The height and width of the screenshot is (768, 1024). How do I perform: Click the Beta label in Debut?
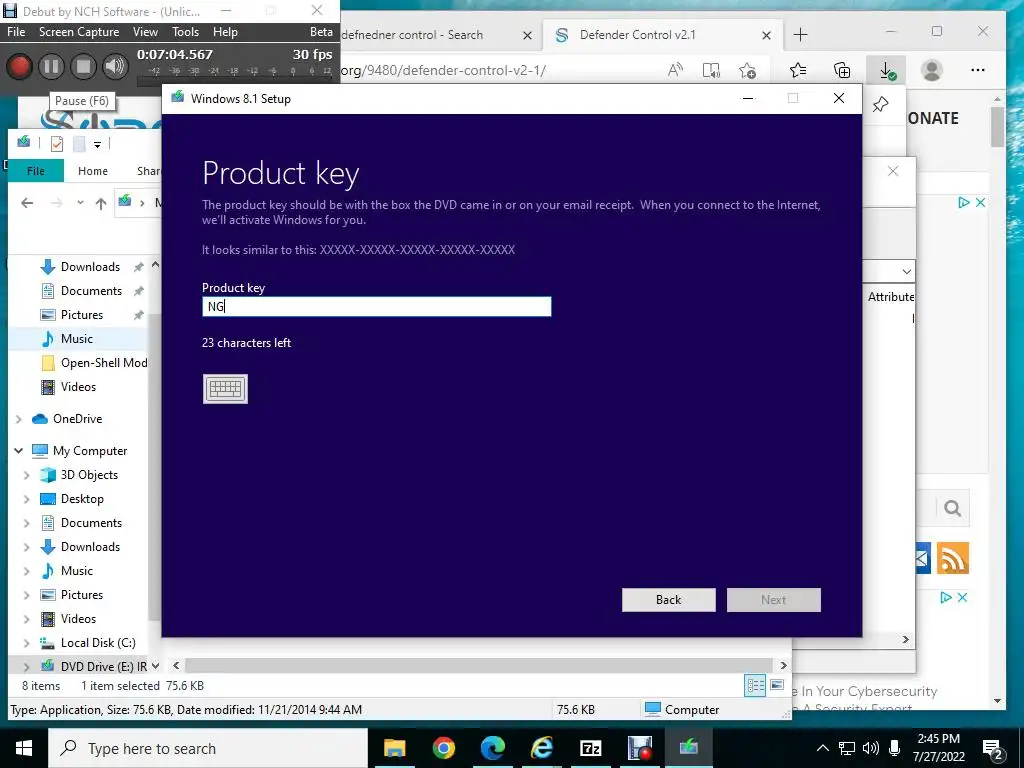click(x=321, y=31)
